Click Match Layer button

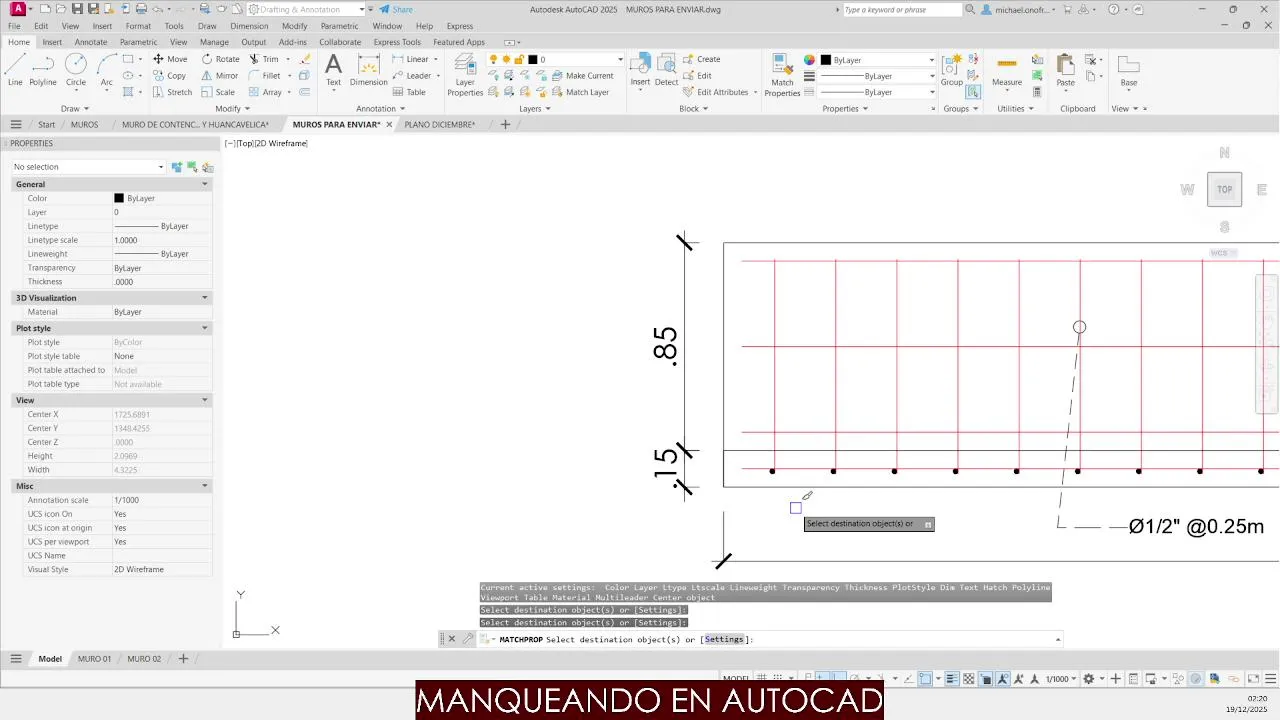coord(580,92)
